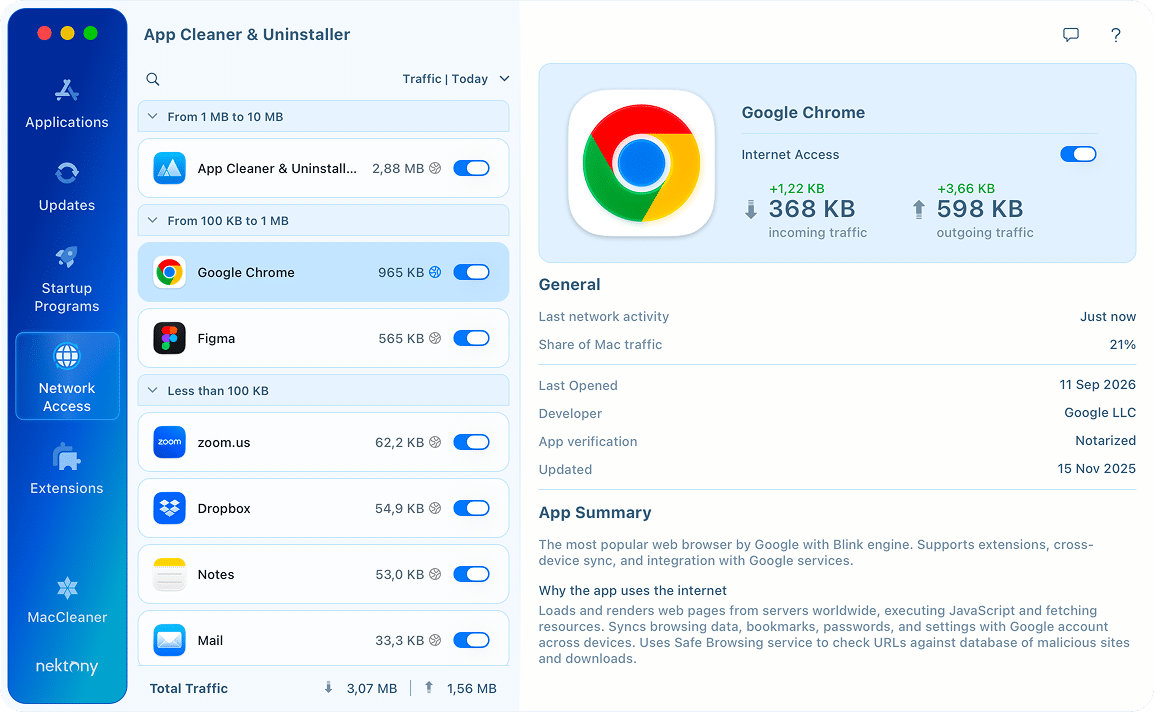Viewport: 1154px width, 712px height.
Task: Click the Google Chrome icon in list
Action: coord(169,272)
